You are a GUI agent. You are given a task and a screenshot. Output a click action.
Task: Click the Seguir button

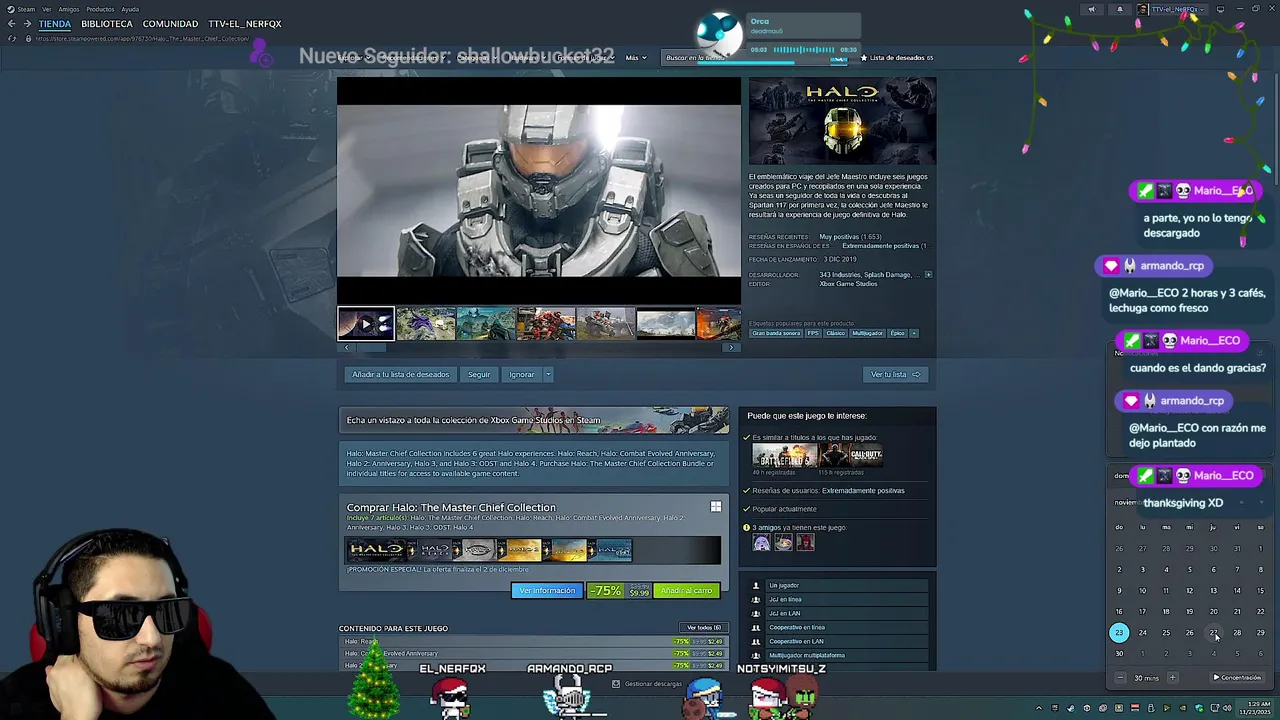pyautogui.click(x=479, y=374)
